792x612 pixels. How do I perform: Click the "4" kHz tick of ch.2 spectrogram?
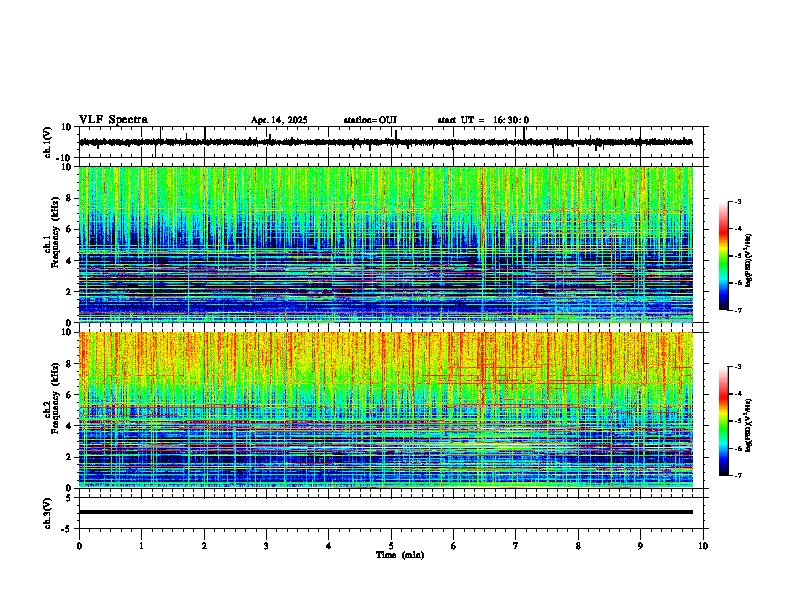point(70,426)
